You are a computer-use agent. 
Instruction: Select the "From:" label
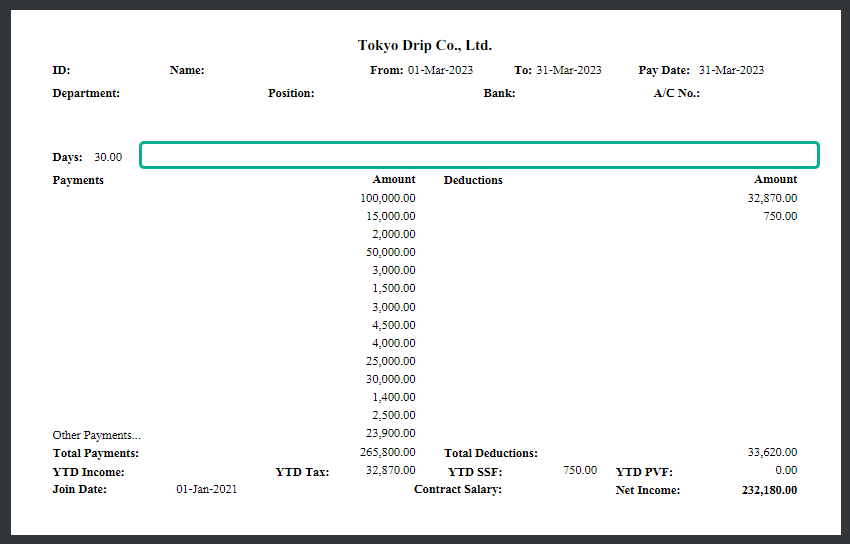coord(387,70)
